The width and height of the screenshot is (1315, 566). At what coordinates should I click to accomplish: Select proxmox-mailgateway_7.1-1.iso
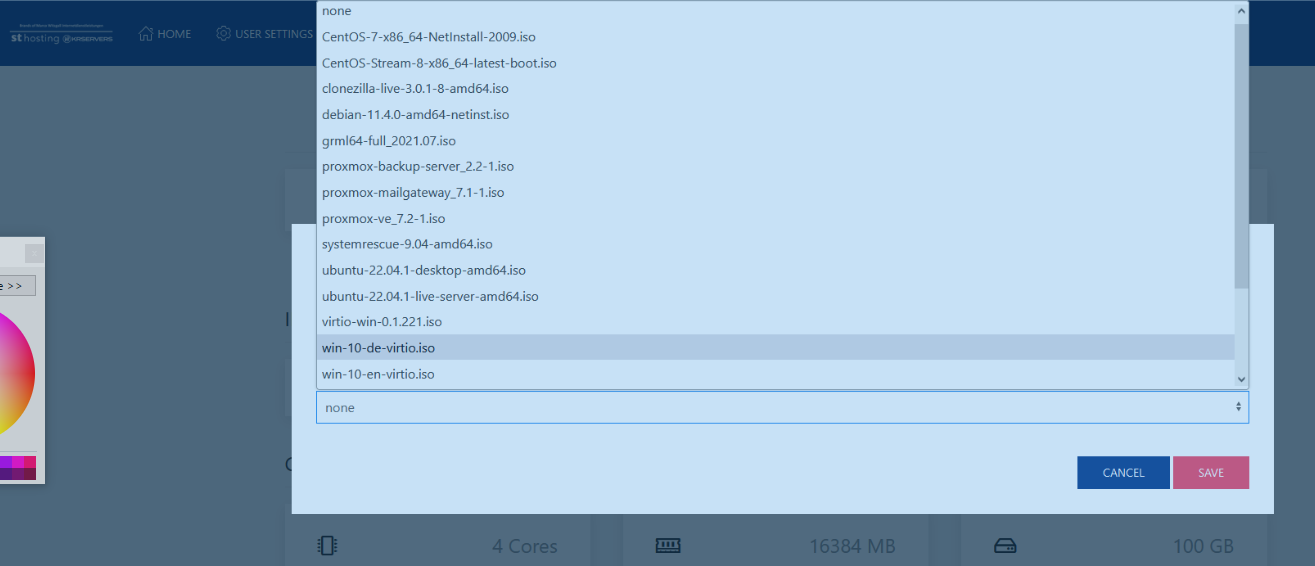[x=776, y=193]
